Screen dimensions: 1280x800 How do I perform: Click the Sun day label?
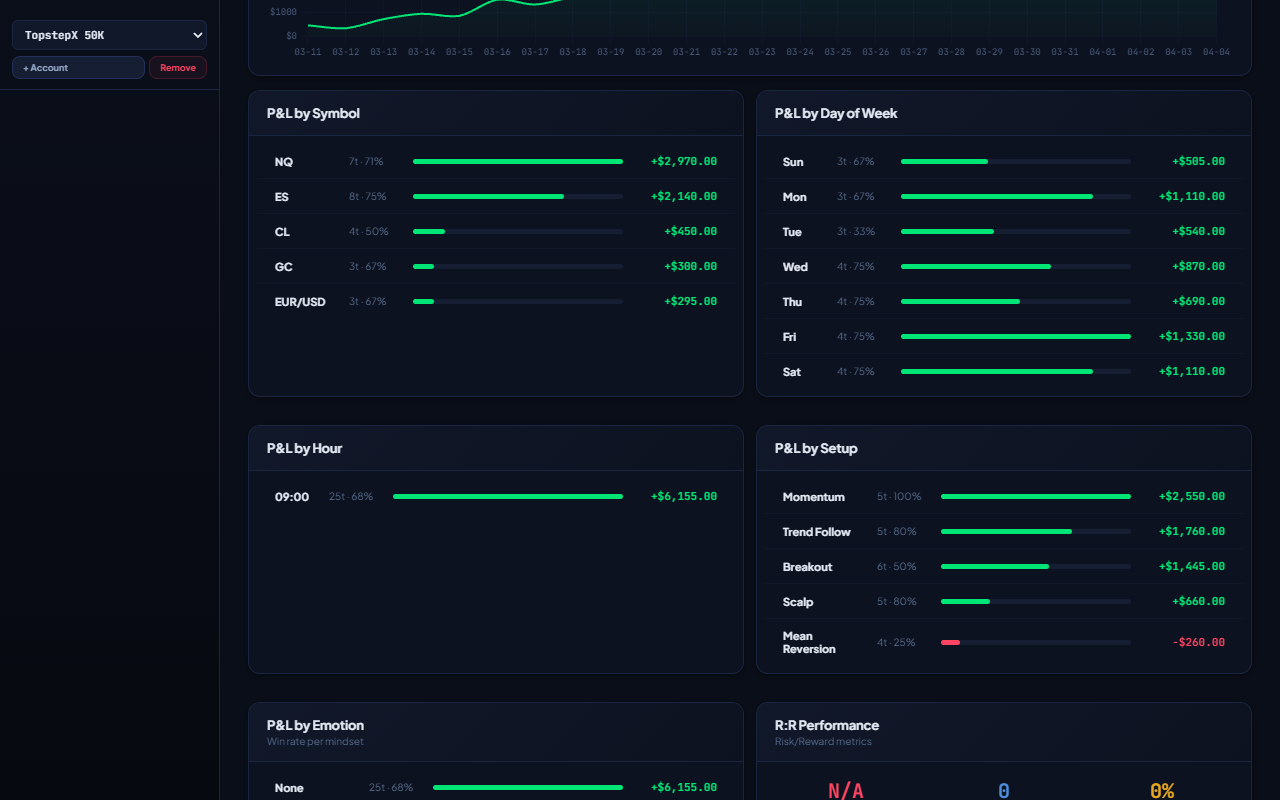pyautogui.click(x=793, y=162)
